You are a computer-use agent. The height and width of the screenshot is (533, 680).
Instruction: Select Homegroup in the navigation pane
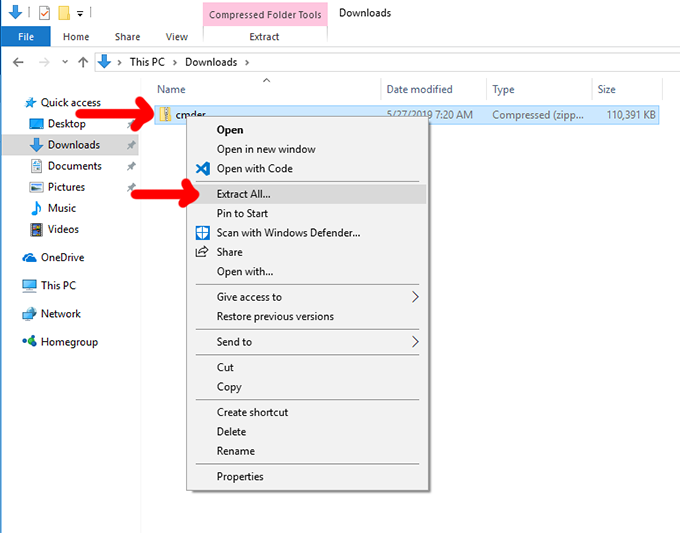[x=69, y=342]
